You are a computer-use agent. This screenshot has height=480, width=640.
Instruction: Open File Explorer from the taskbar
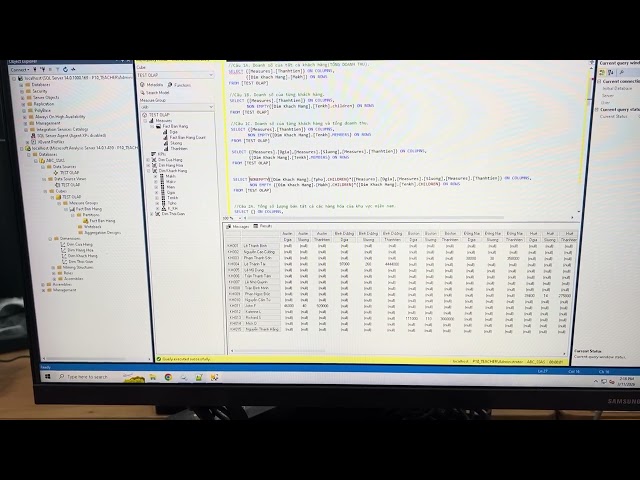pos(153,378)
